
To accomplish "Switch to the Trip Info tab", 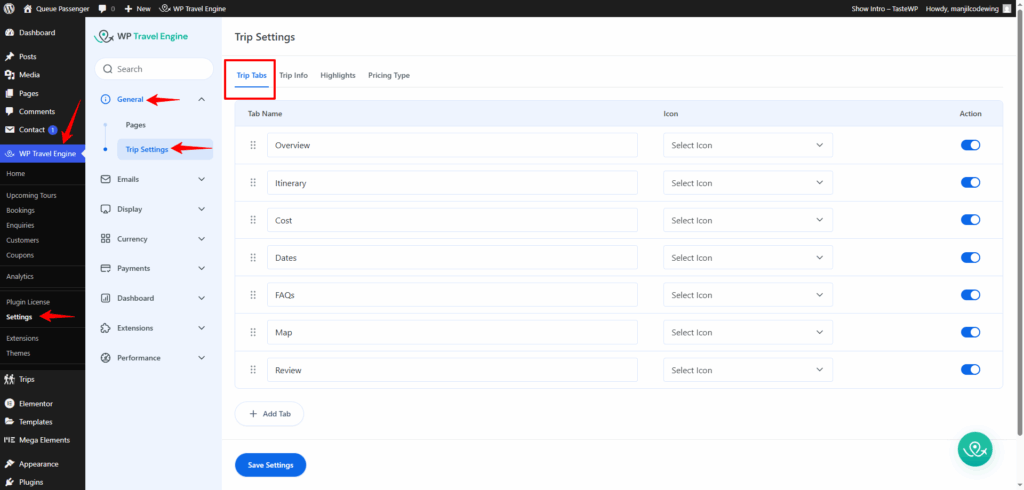I will [293, 76].
